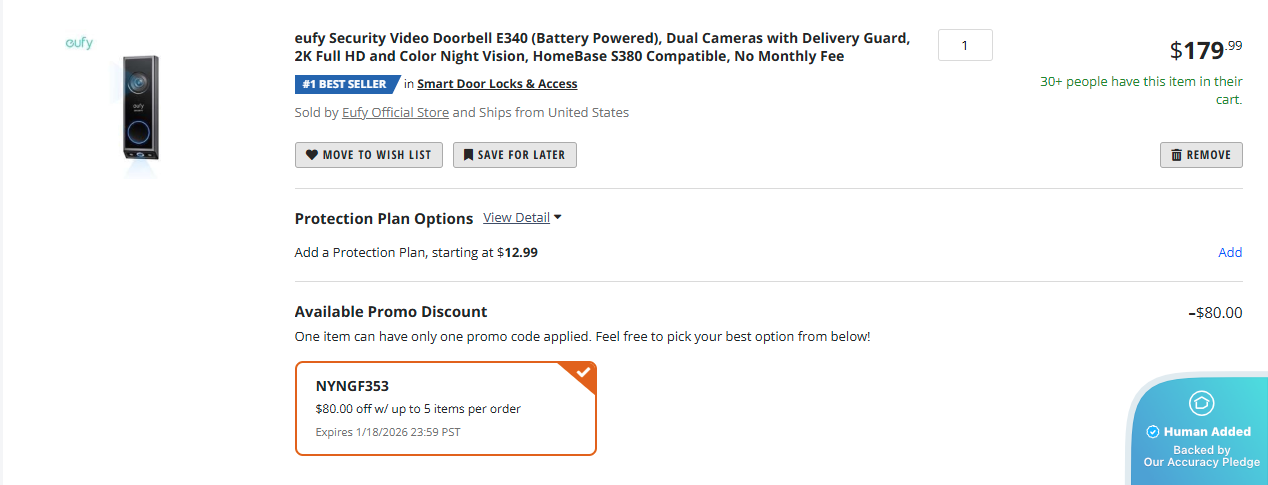Click the circled check icon beside Human Added

click(x=1153, y=432)
